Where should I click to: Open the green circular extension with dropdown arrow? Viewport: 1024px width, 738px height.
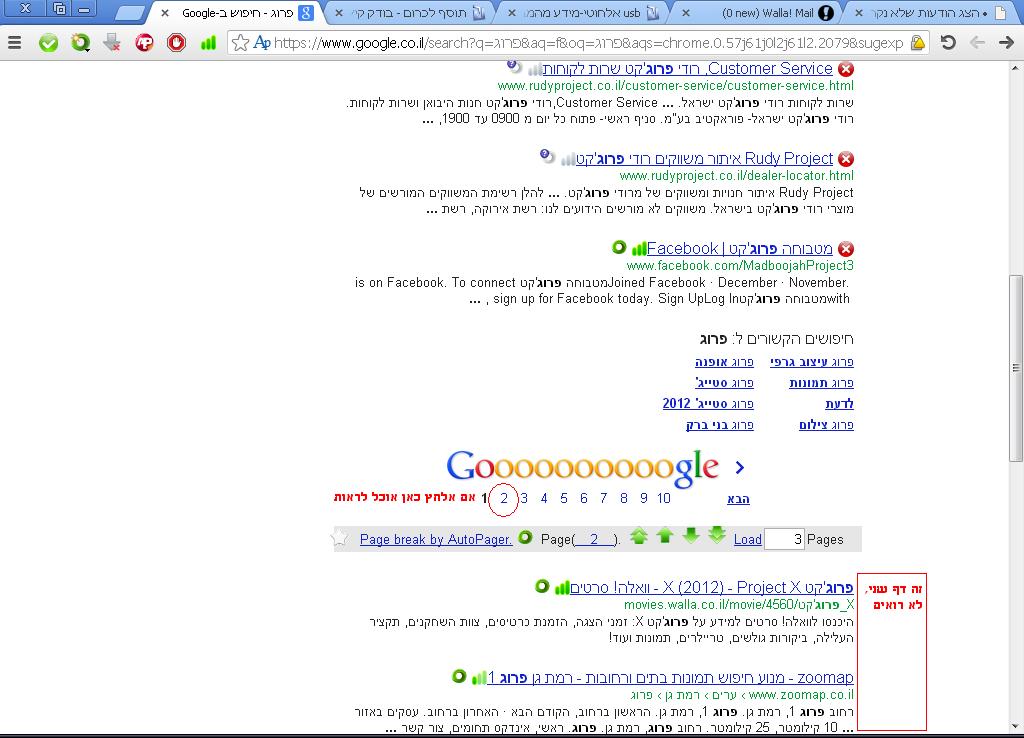(x=80, y=43)
